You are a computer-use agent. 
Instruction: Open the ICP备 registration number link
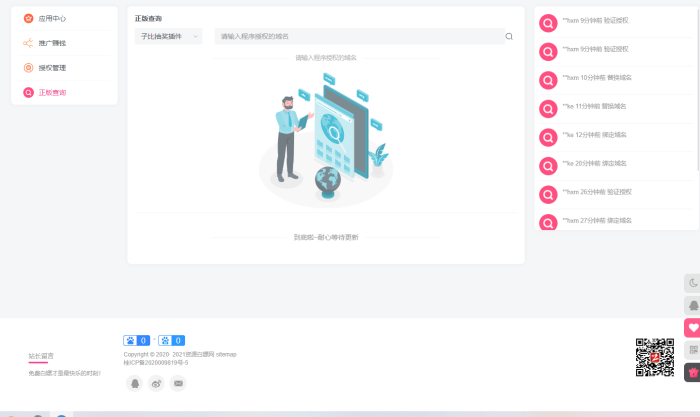(156, 363)
